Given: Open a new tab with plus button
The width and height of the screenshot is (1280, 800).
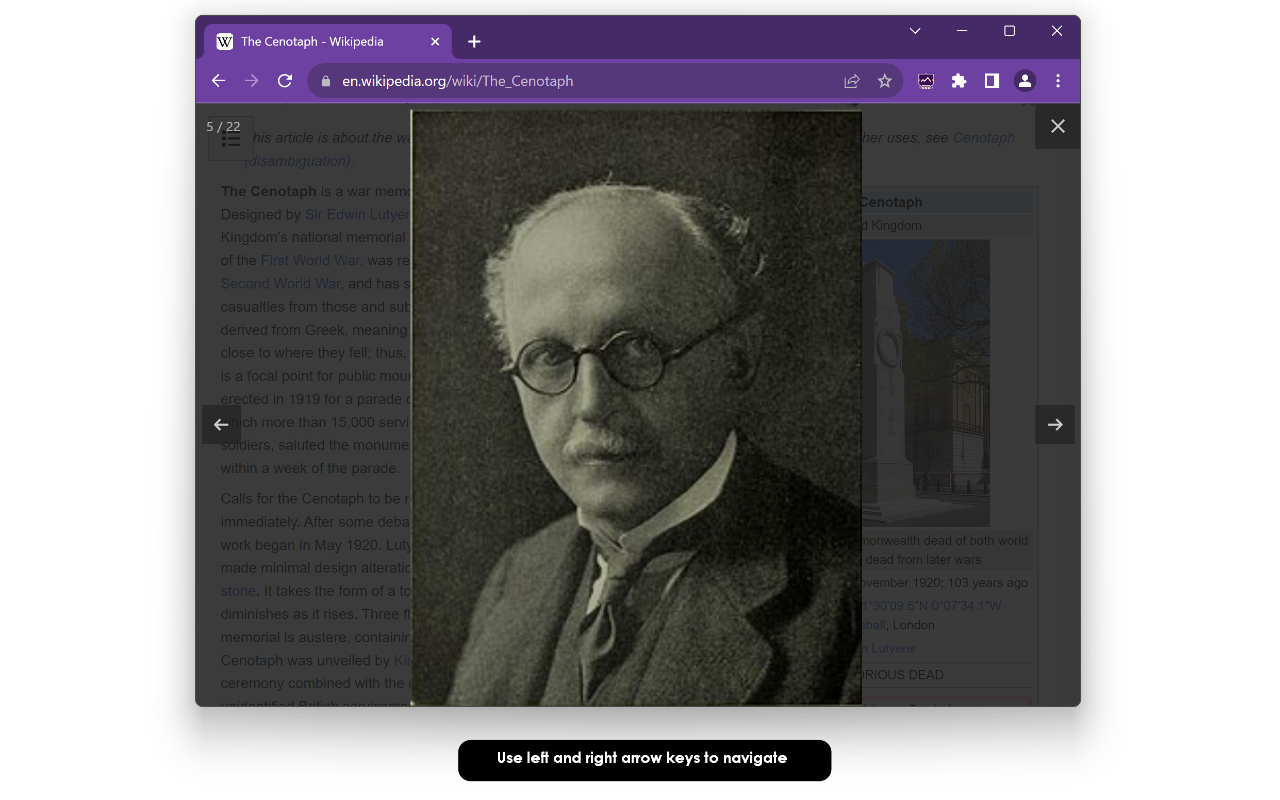Looking at the screenshot, I should pyautogui.click(x=474, y=41).
